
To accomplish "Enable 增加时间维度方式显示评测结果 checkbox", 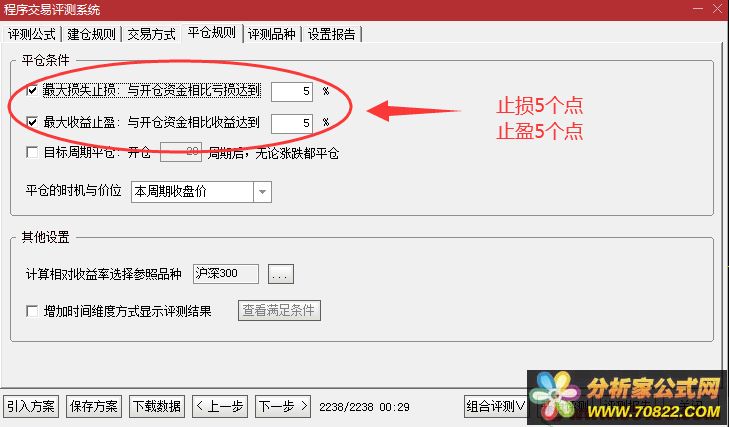I will [x=32, y=311].
